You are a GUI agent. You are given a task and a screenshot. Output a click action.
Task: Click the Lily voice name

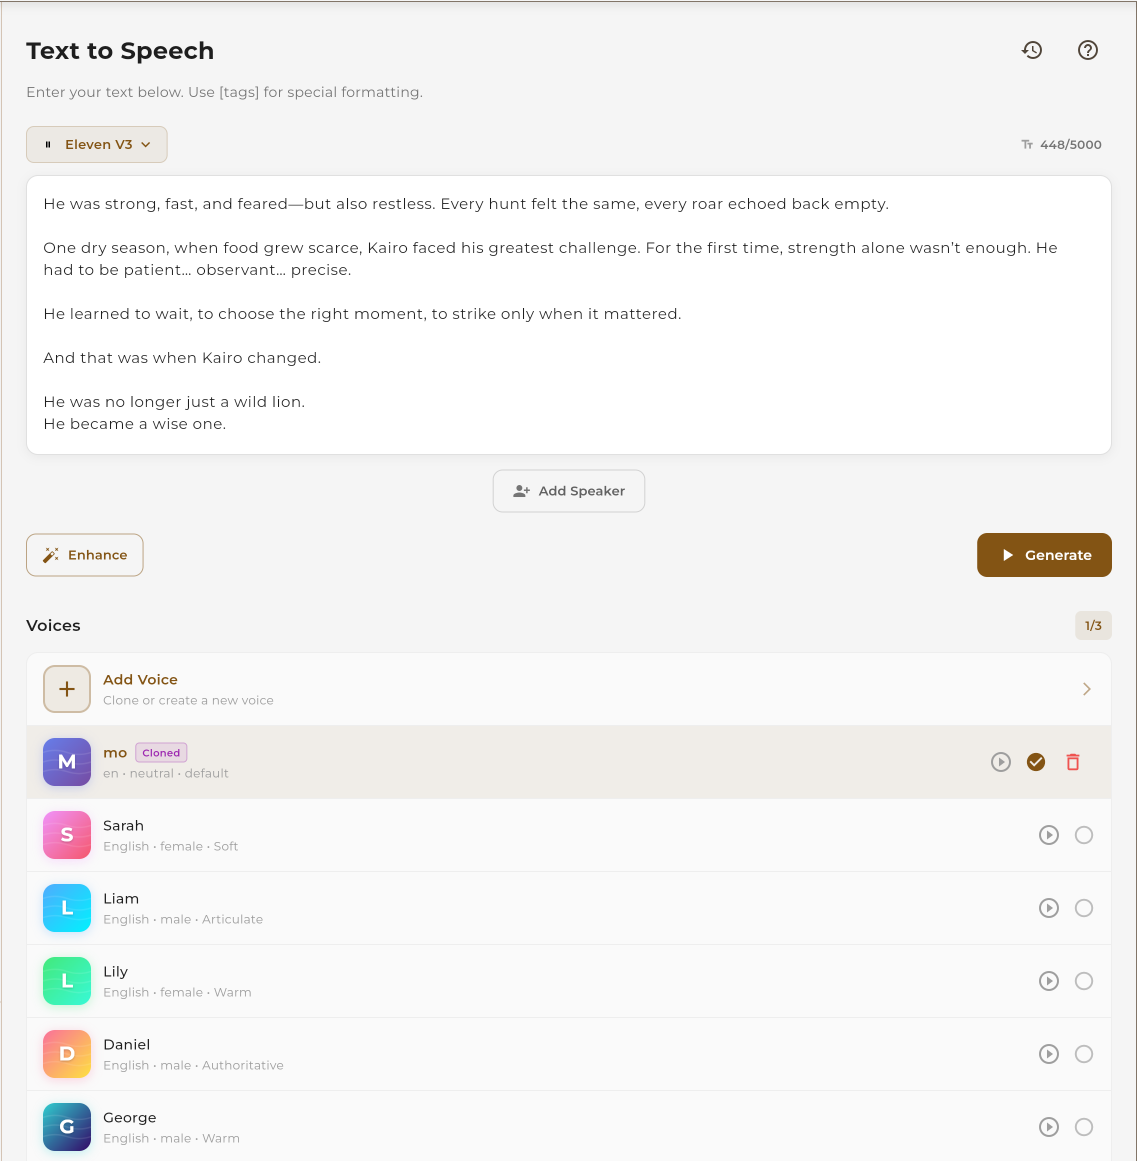[x=115, y=971]
